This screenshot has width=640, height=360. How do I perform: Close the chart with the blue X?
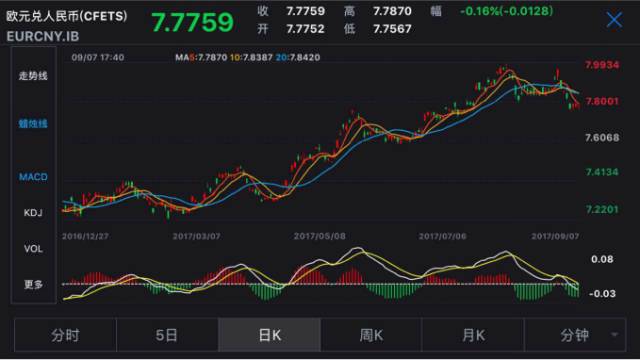614,20
